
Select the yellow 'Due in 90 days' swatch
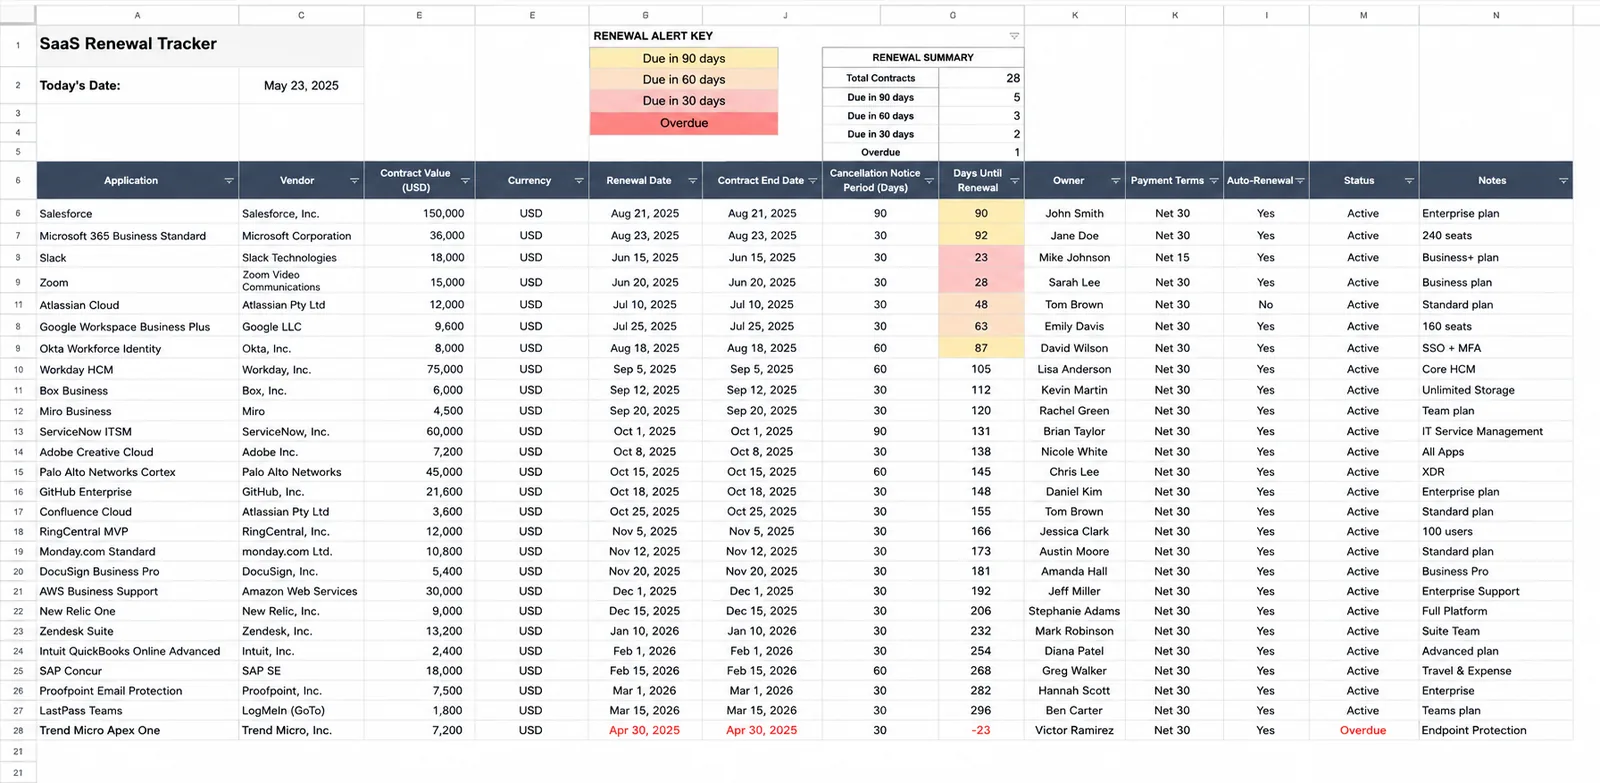tap(684, 58)
